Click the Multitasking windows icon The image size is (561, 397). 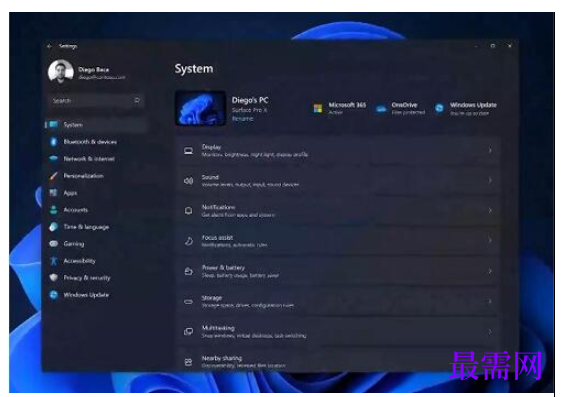pyautogui.click(x=189, y=332)
